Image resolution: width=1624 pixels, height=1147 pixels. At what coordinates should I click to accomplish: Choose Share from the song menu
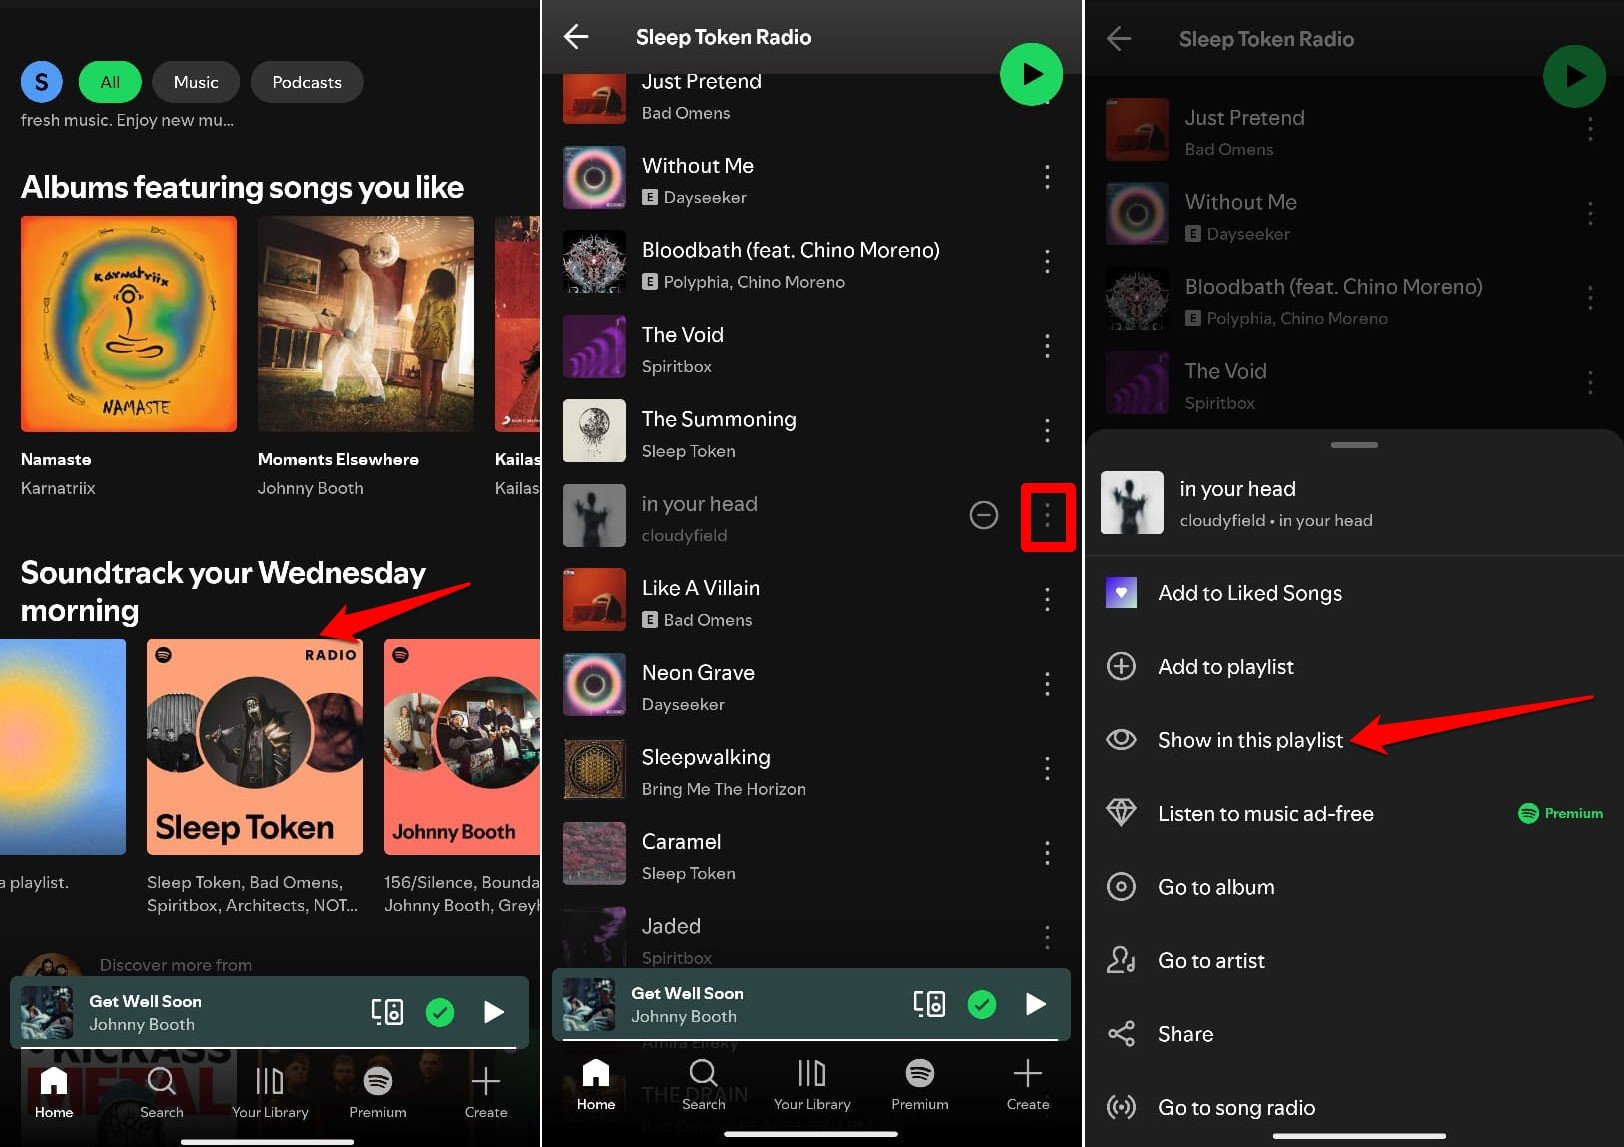(1354, 1034)
